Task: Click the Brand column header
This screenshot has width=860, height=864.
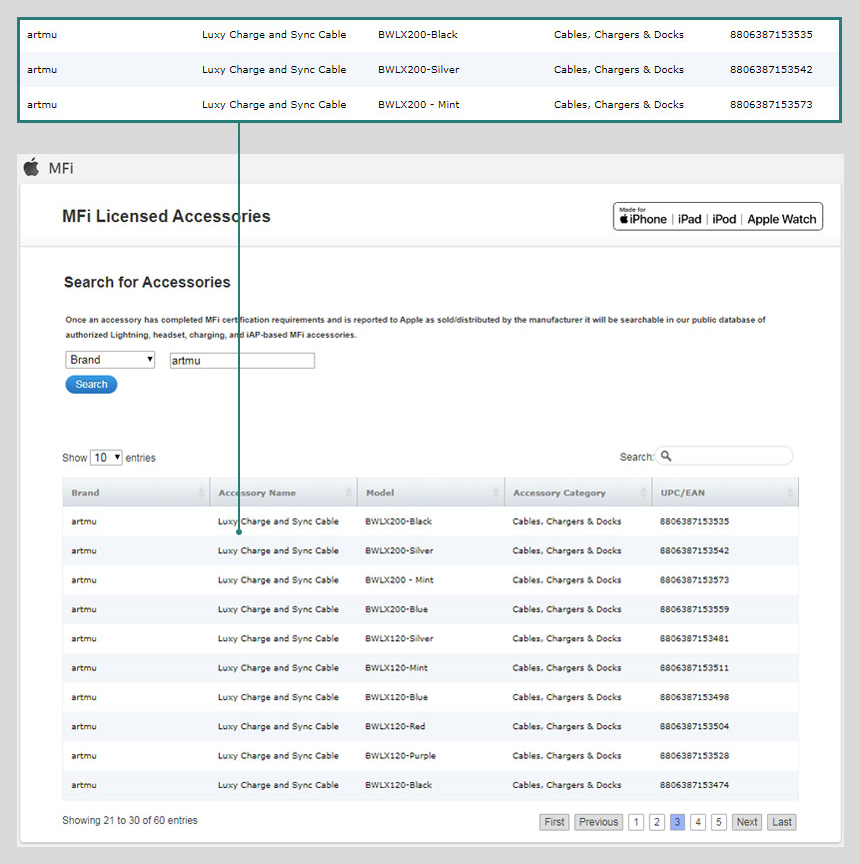Action: (136, 493)
